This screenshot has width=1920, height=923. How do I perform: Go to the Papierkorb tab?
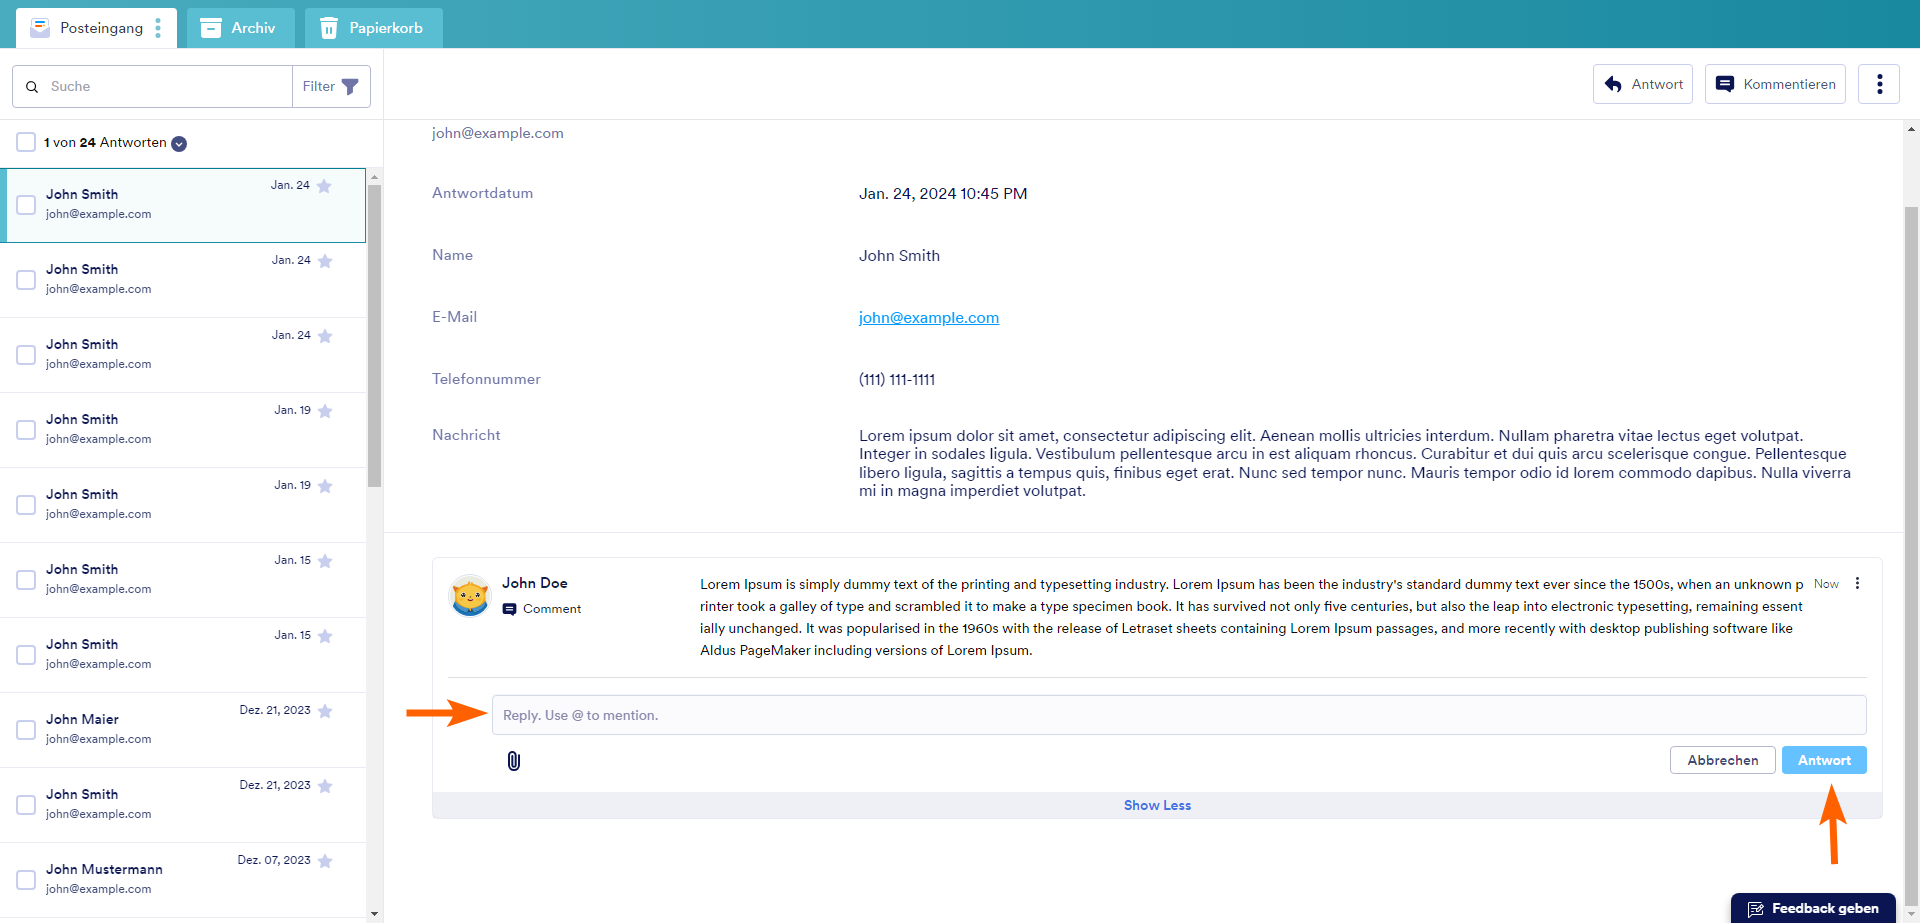(x=373, y=28)
